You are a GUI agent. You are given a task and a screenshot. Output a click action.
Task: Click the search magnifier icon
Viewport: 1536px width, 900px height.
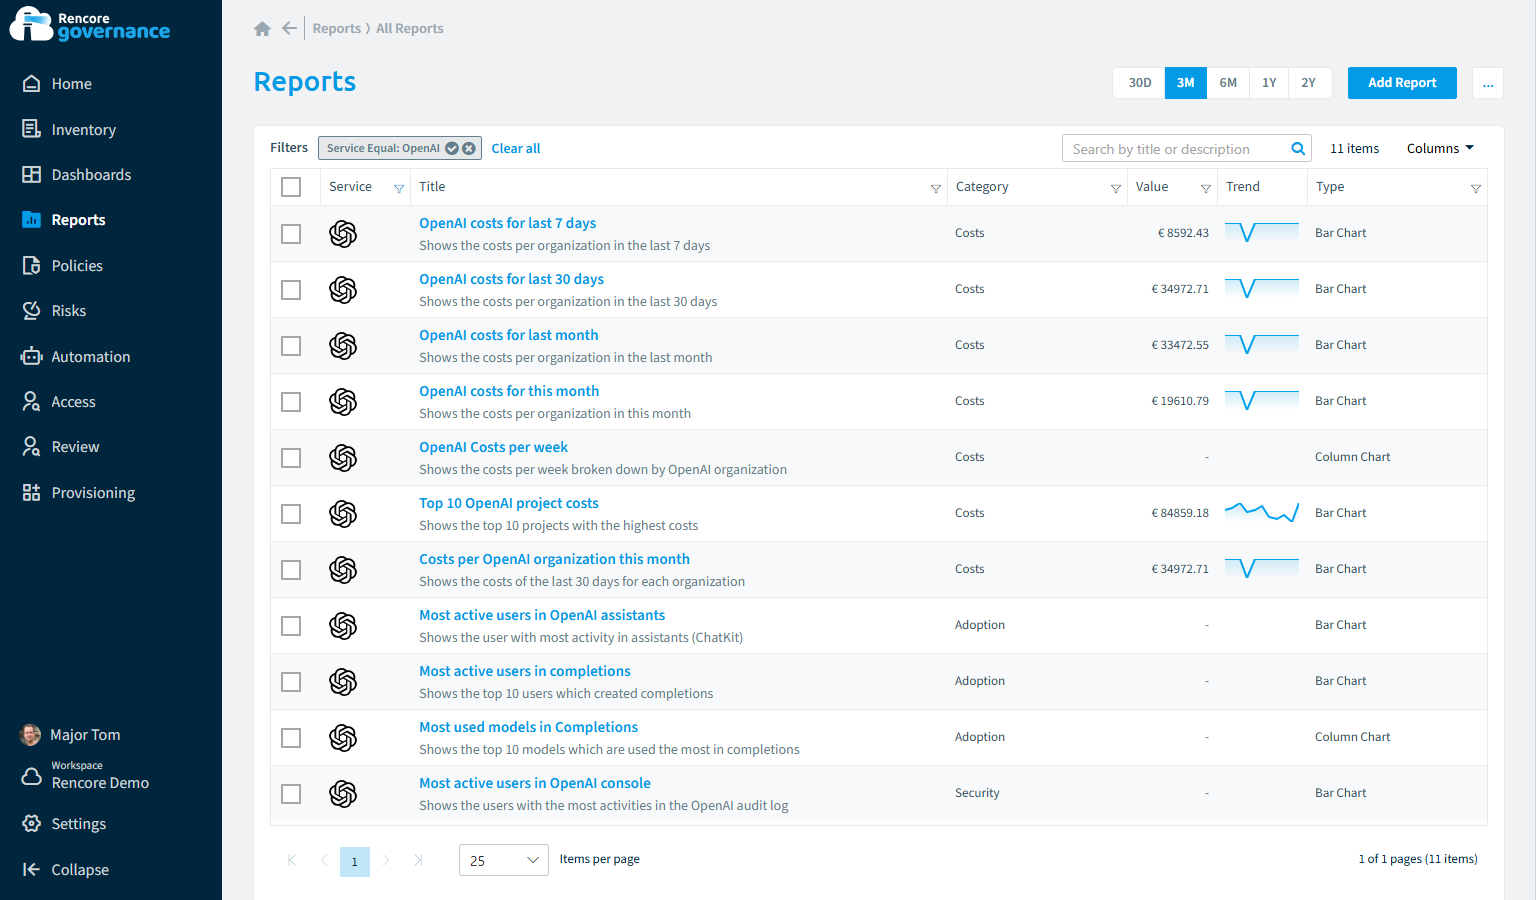coord(1298,149)
